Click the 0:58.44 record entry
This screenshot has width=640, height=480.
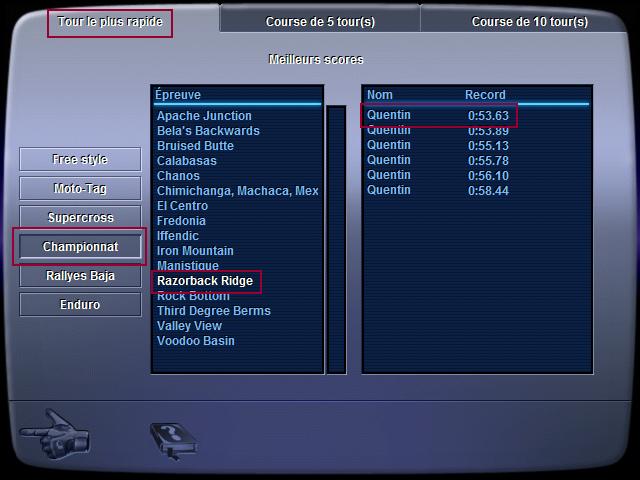[488, 190]
